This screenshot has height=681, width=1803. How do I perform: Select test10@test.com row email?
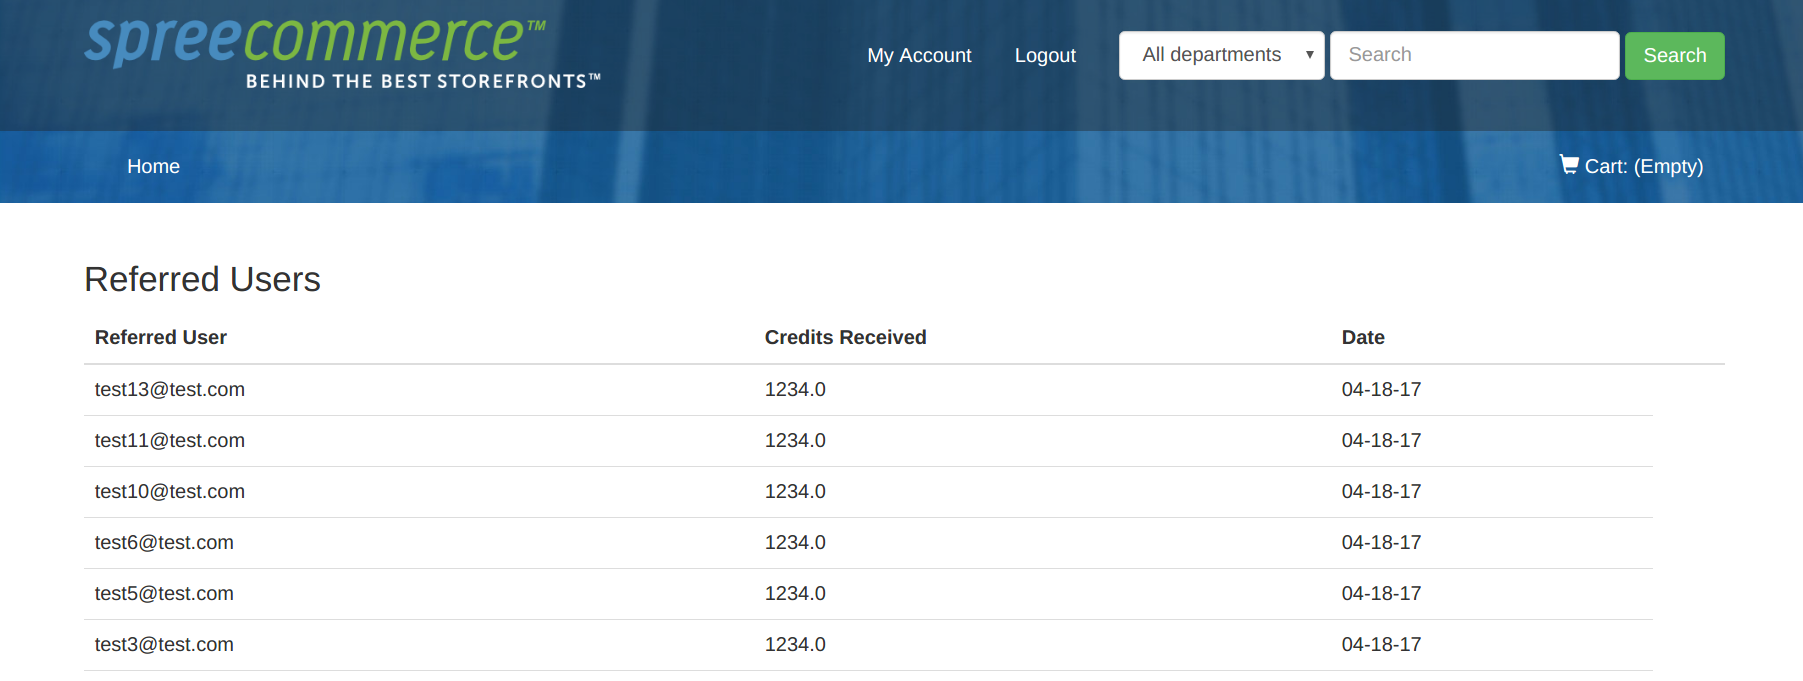pyautogui.click(x=170, y=492)
